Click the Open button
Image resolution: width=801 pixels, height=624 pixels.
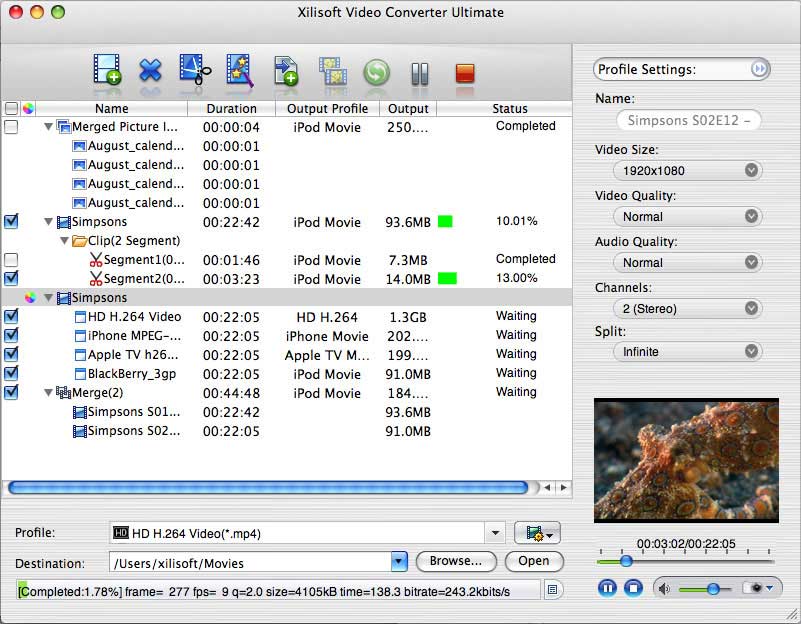[533, 561]
